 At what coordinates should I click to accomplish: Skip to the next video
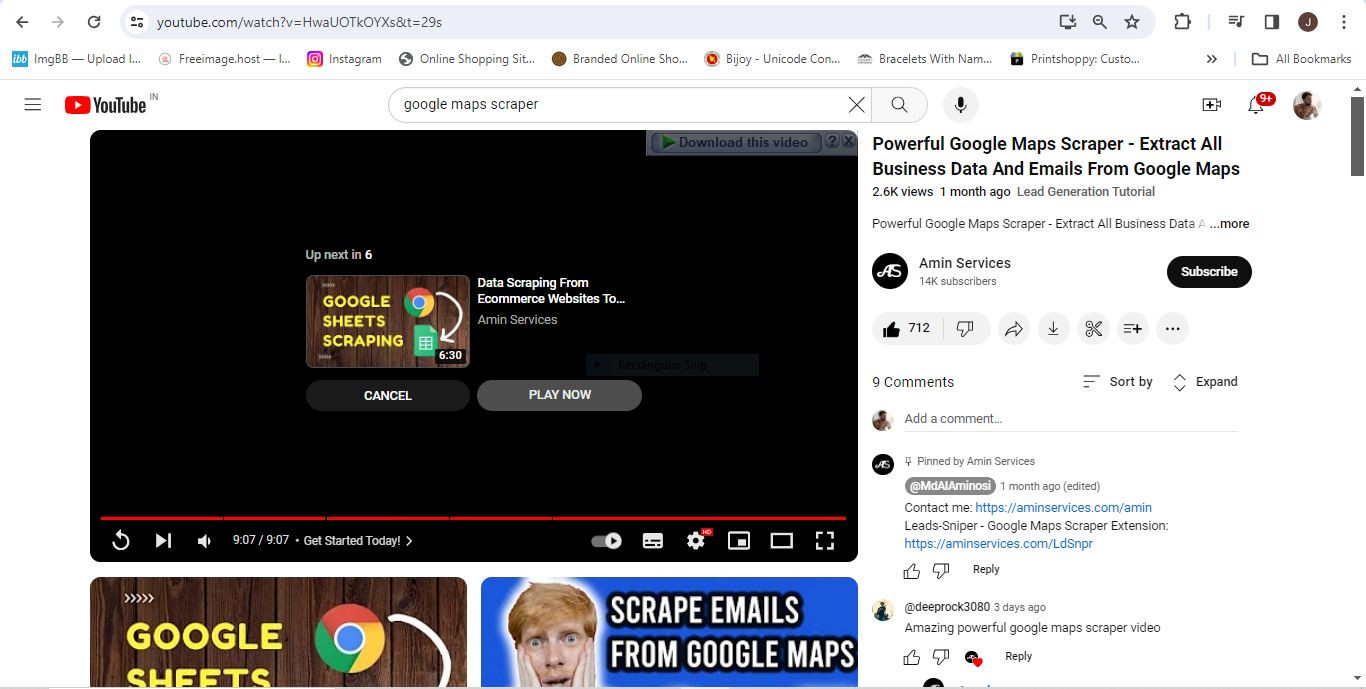point(163,541)
